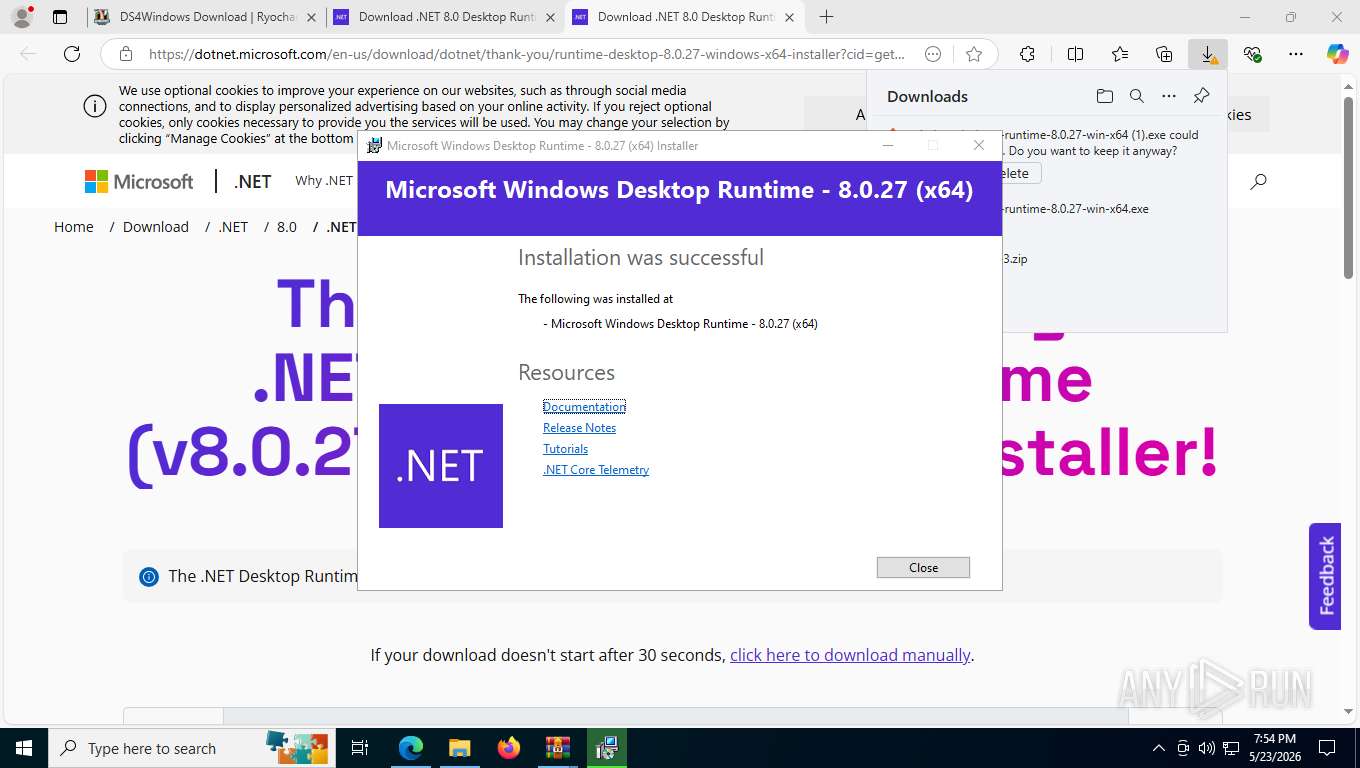Launch Firefox from the taskbar
Screen dimensions: 1360x768
click(x=509, y=748)
